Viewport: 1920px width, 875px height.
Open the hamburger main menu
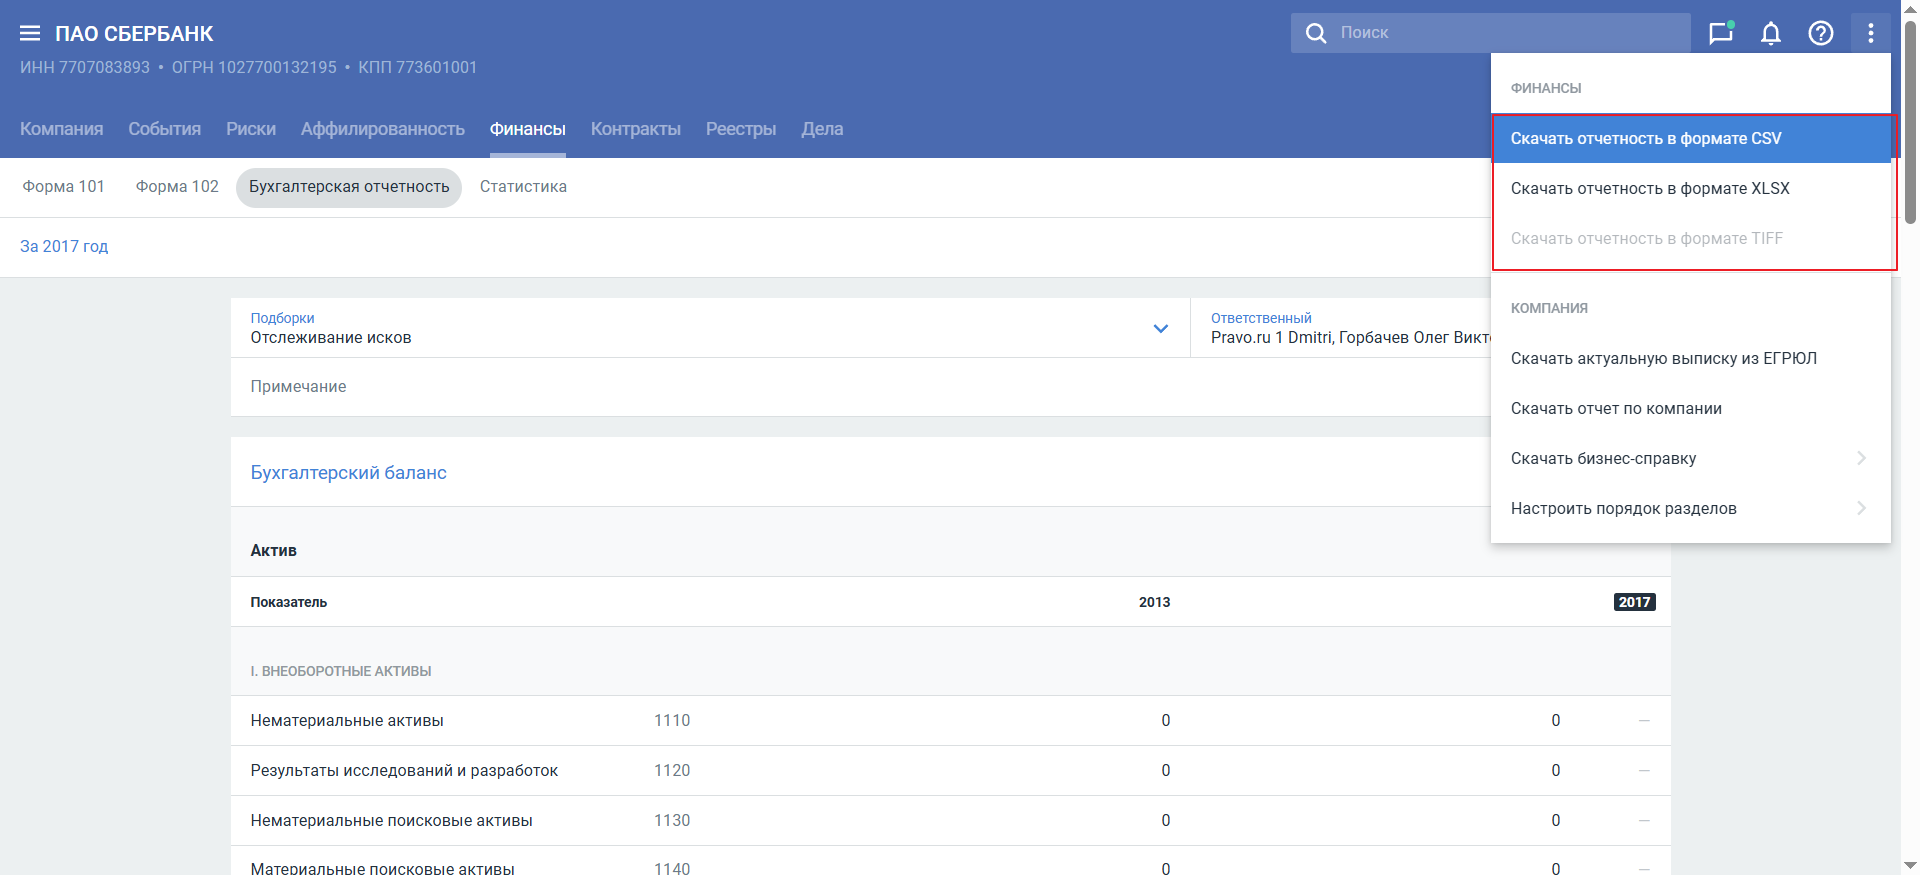(x=30, y=34)
